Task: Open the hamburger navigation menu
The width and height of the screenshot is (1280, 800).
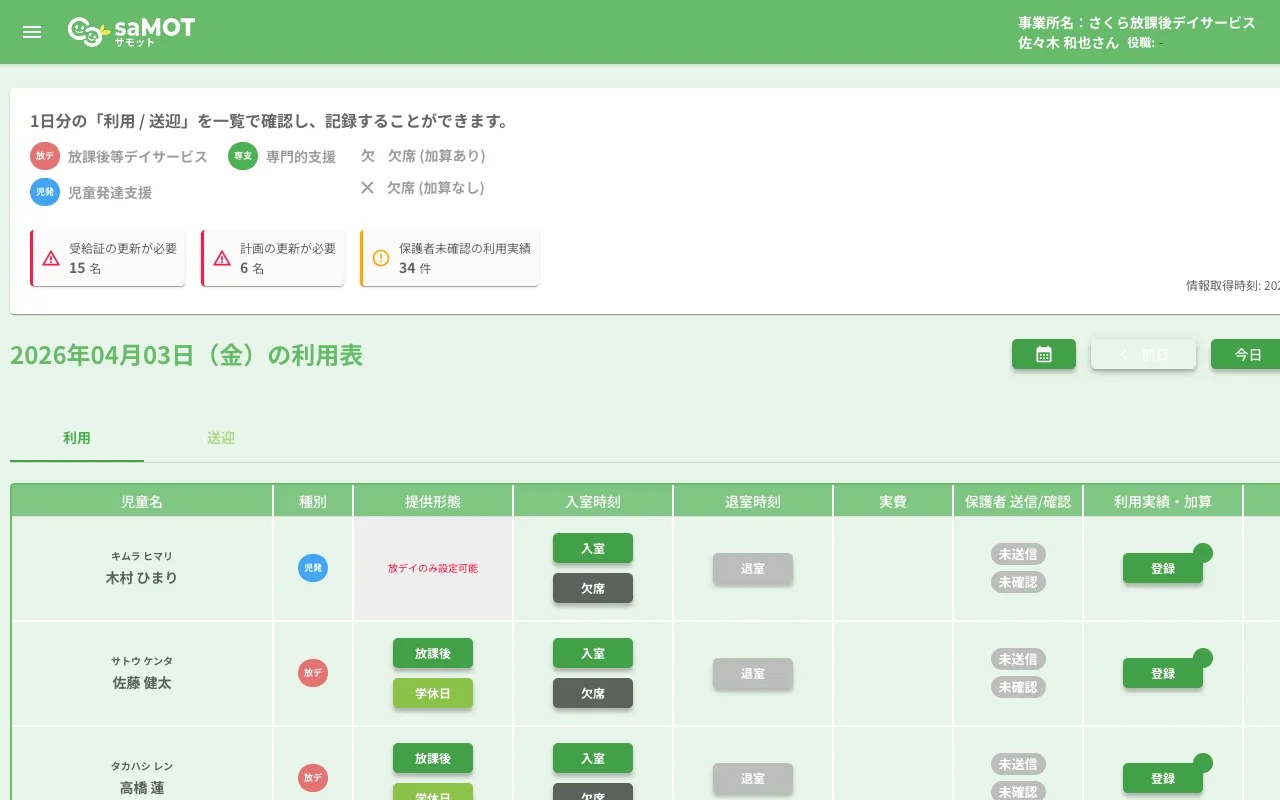Action: 31,31
